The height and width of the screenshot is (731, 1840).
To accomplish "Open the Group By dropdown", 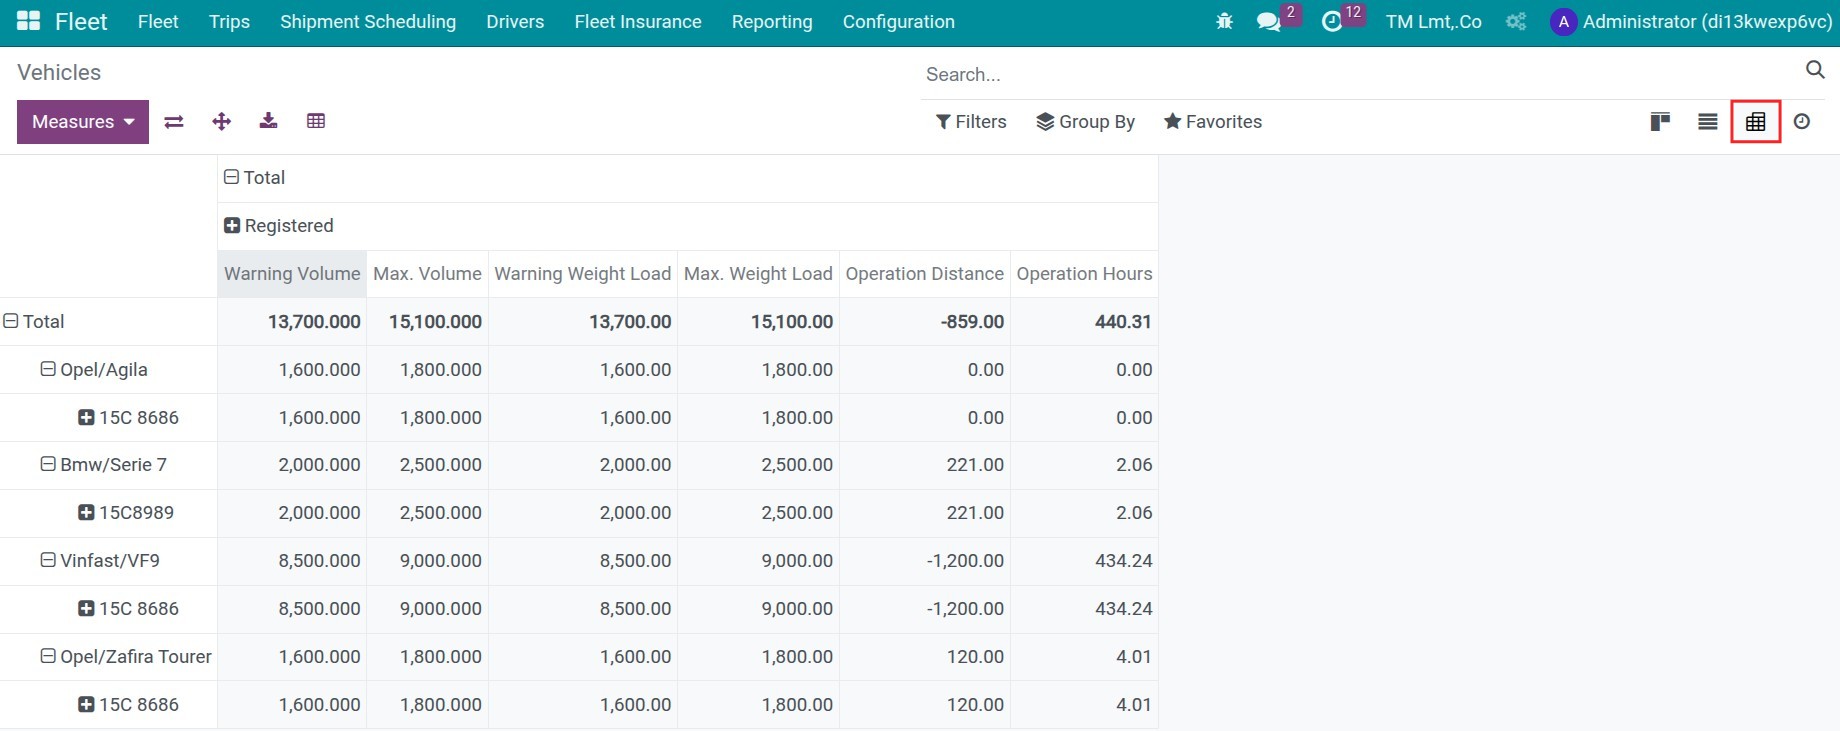I will pos(1085,122).
